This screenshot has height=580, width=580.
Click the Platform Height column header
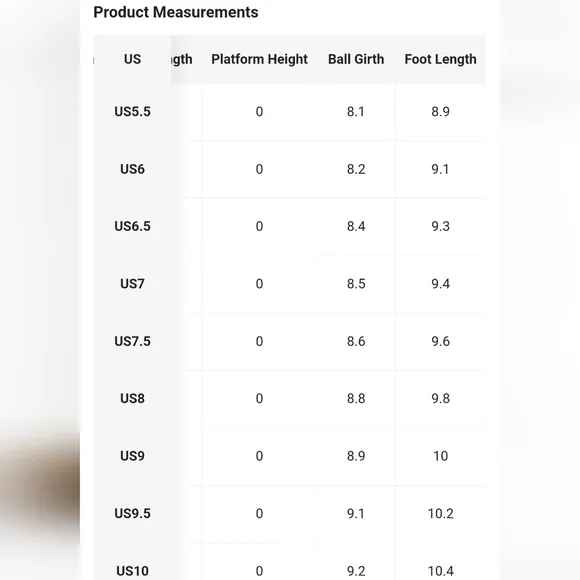pyautogui.click(x=259, y=59)
